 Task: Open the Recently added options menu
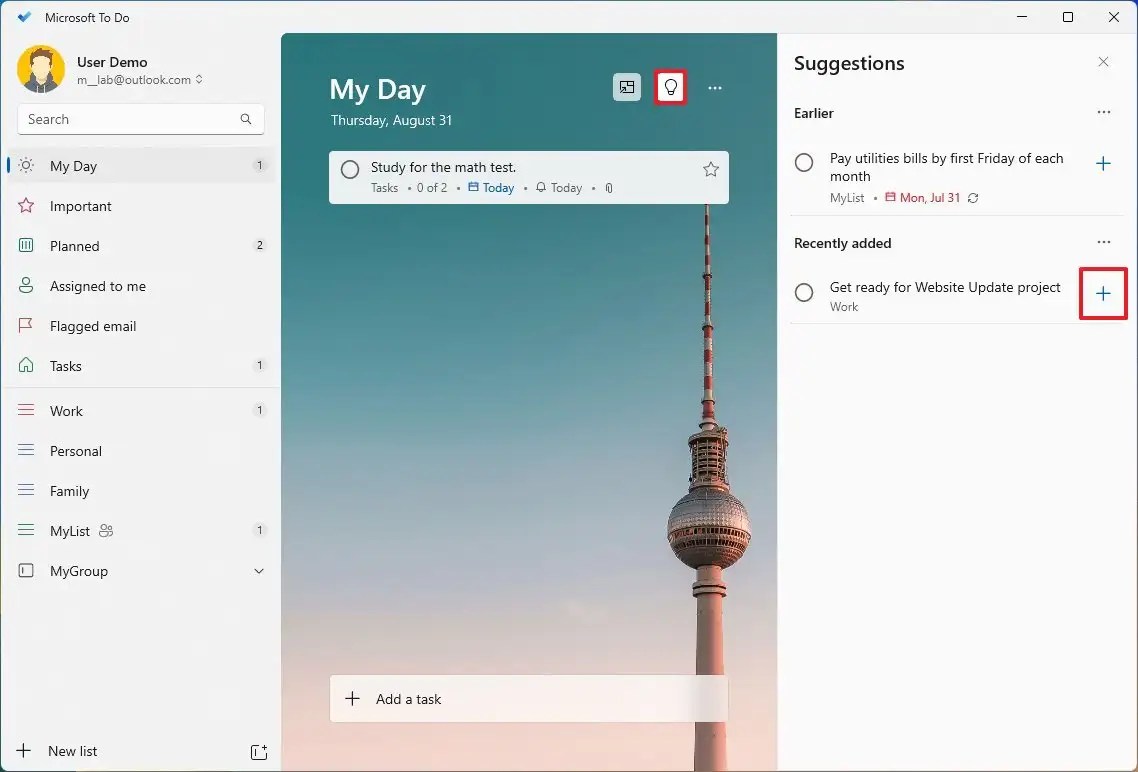1104,242
